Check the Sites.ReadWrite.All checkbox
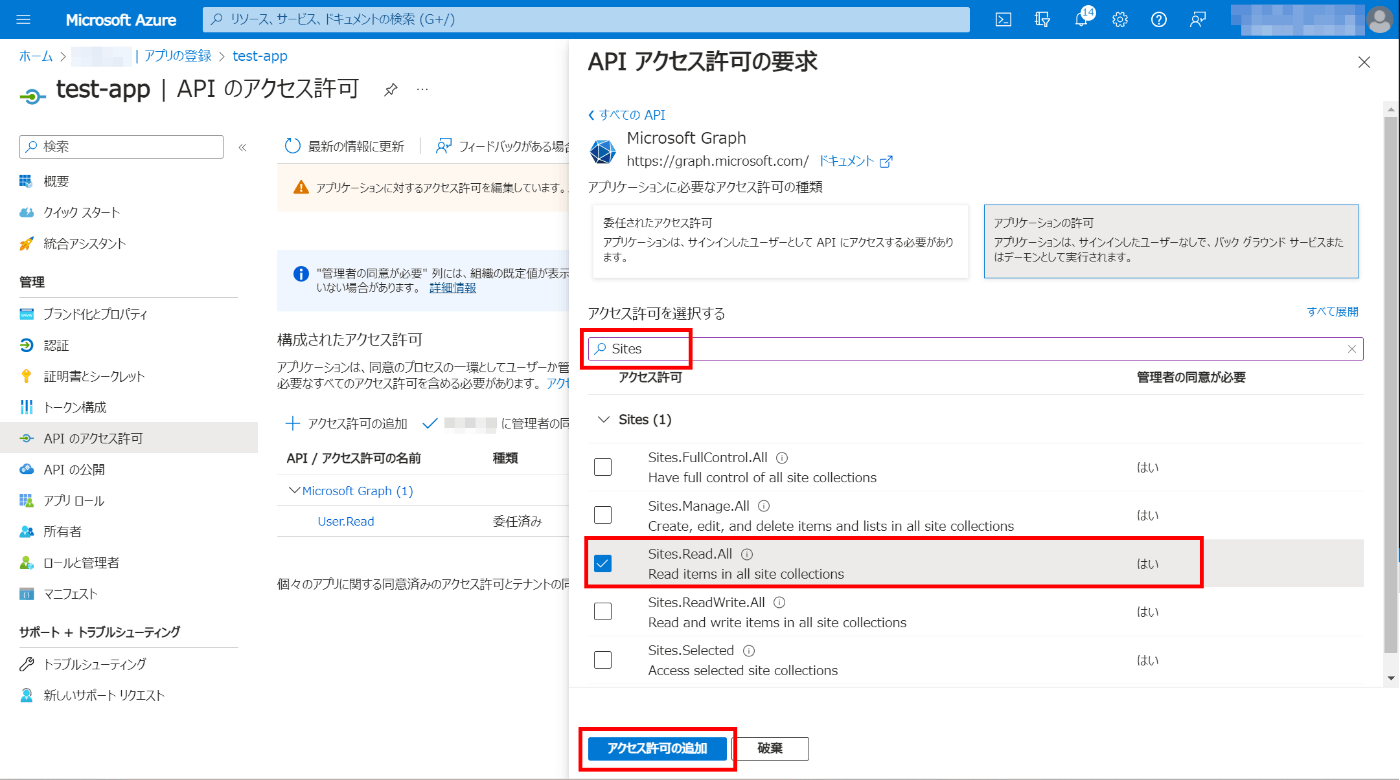The image size is (1400, 780). (x=603, y=611)
